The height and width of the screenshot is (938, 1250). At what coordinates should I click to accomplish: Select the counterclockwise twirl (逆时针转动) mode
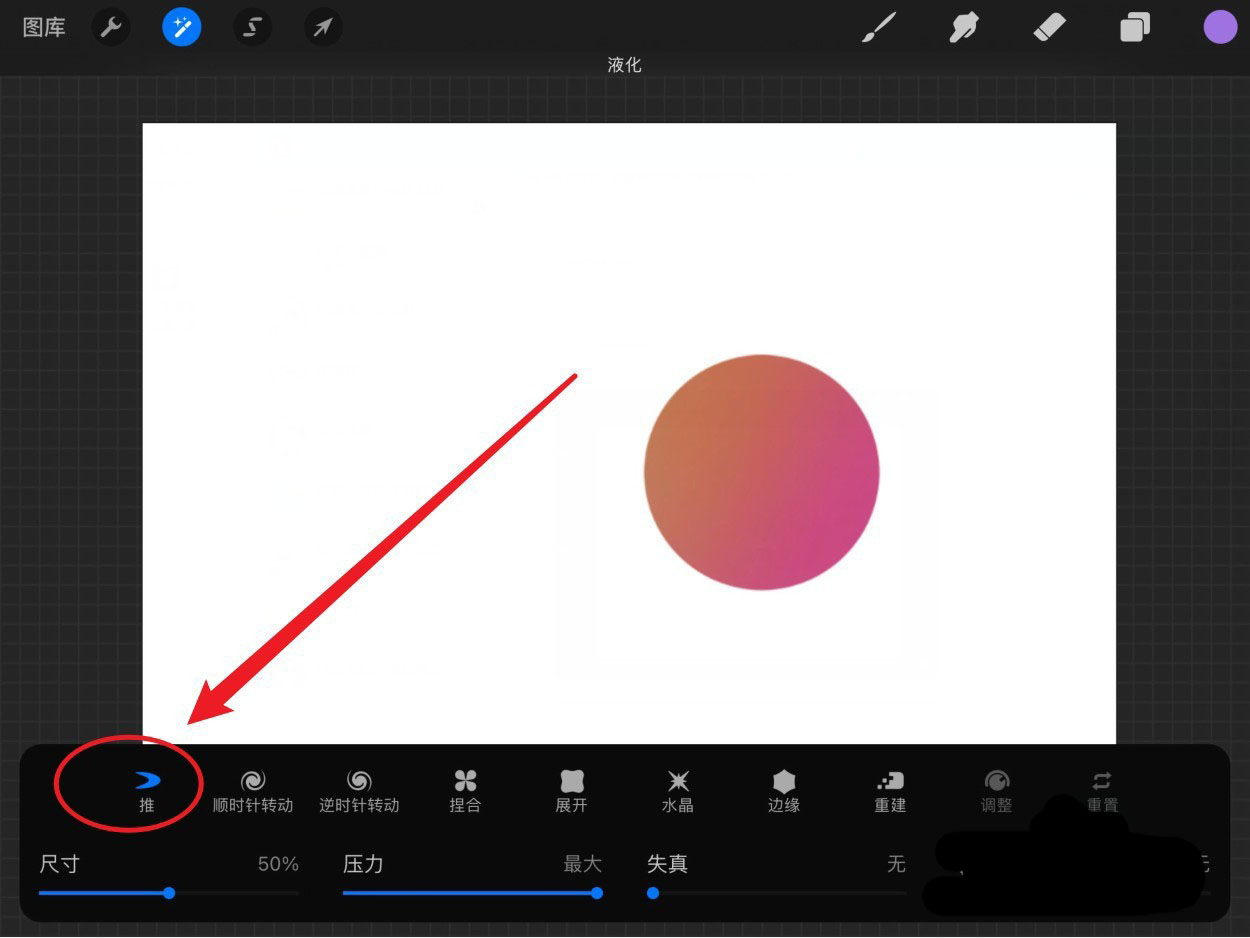coord(359,791)
